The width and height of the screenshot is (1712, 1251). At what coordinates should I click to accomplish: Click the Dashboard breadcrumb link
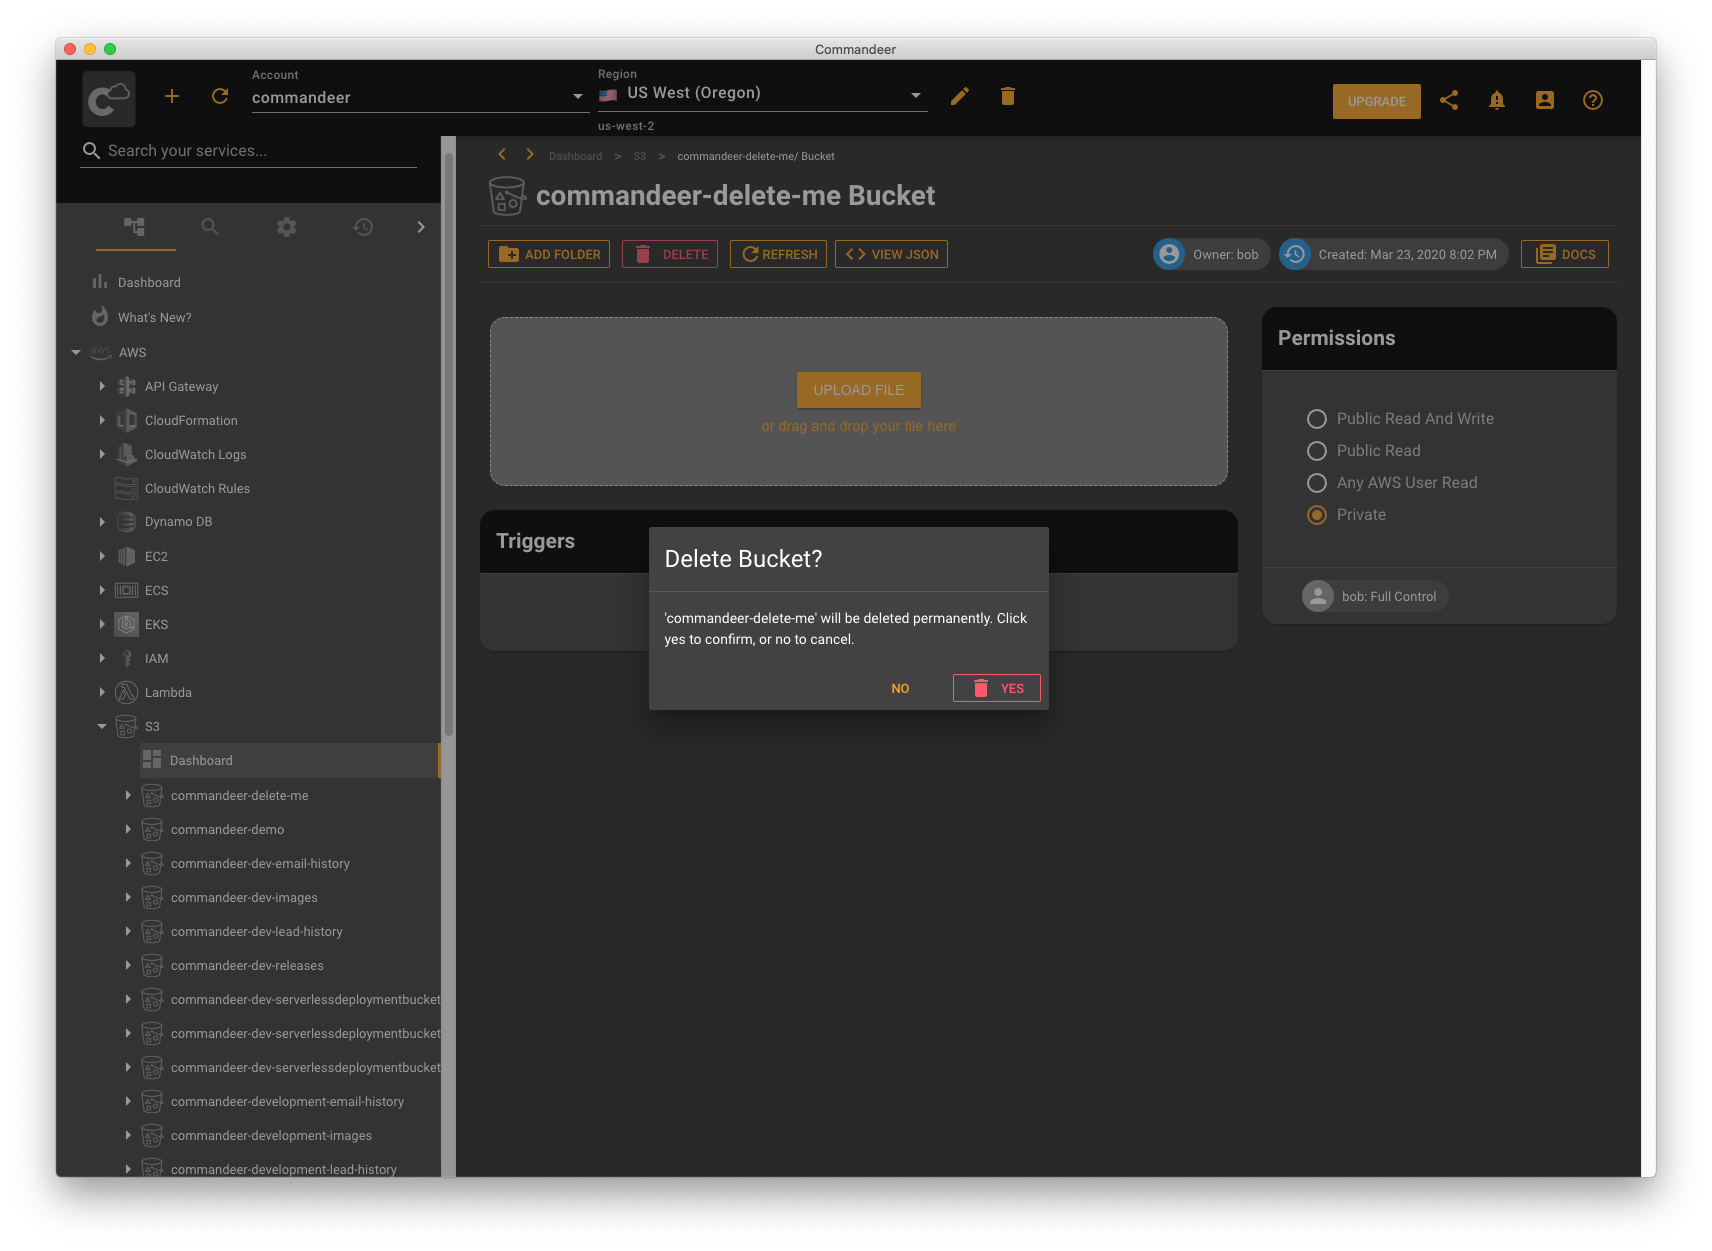click(575, 156)
